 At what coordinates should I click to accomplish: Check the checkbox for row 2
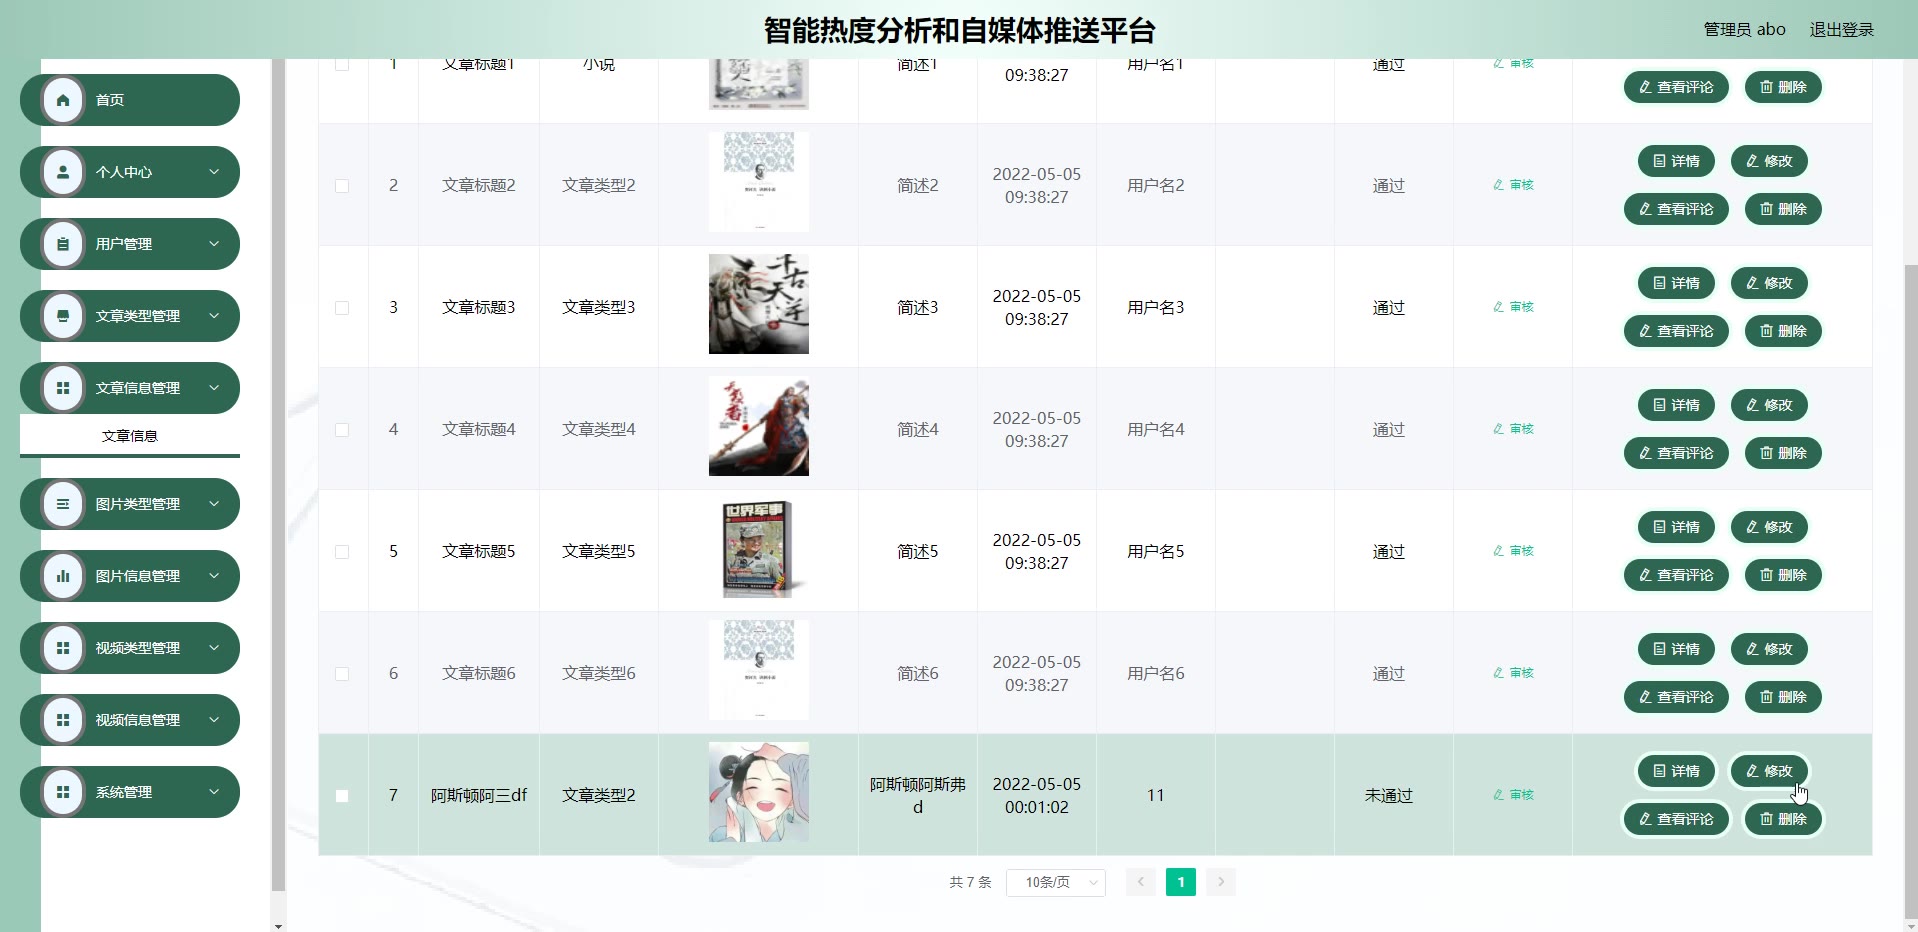(x=342, y=186)
